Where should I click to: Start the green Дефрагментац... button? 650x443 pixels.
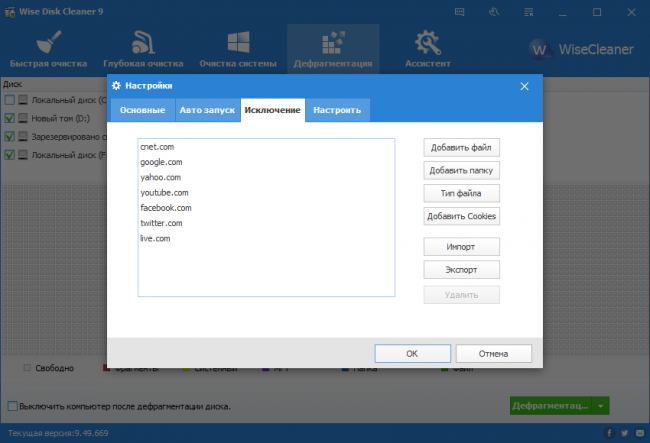pos(551,406)
